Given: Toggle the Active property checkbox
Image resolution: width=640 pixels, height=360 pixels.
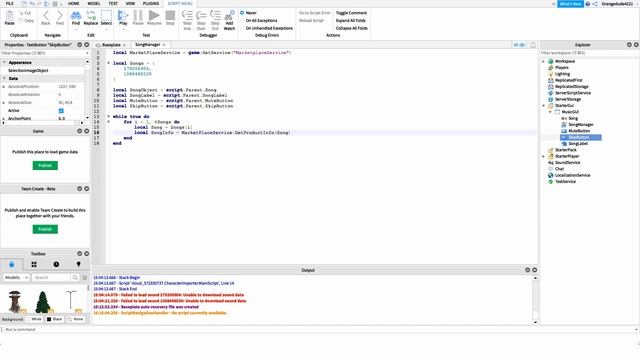Looking at the screenshot, I should 61,111.
